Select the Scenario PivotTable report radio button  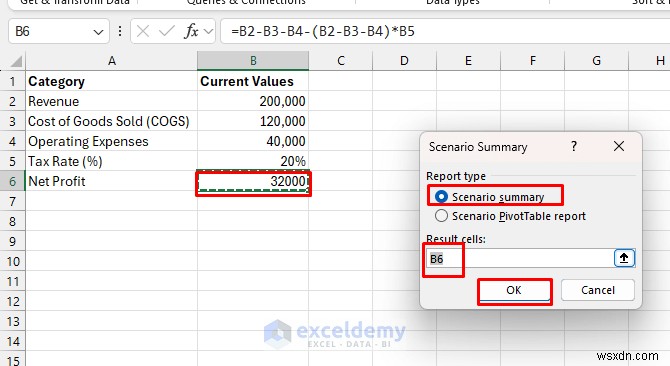tap(441, 216)
